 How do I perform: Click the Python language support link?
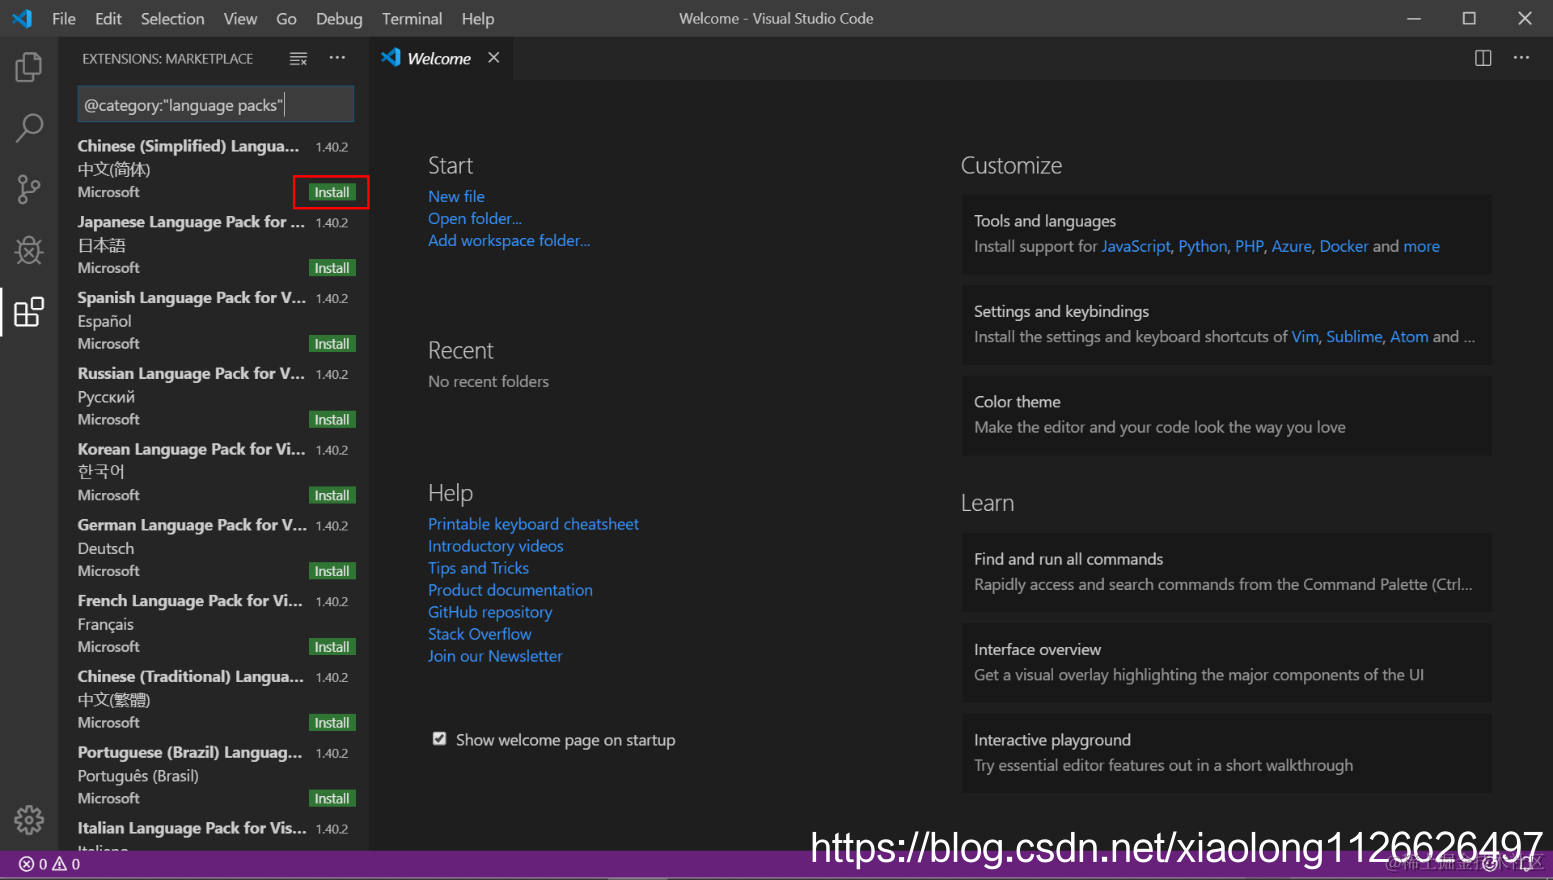coord(1202,246)
